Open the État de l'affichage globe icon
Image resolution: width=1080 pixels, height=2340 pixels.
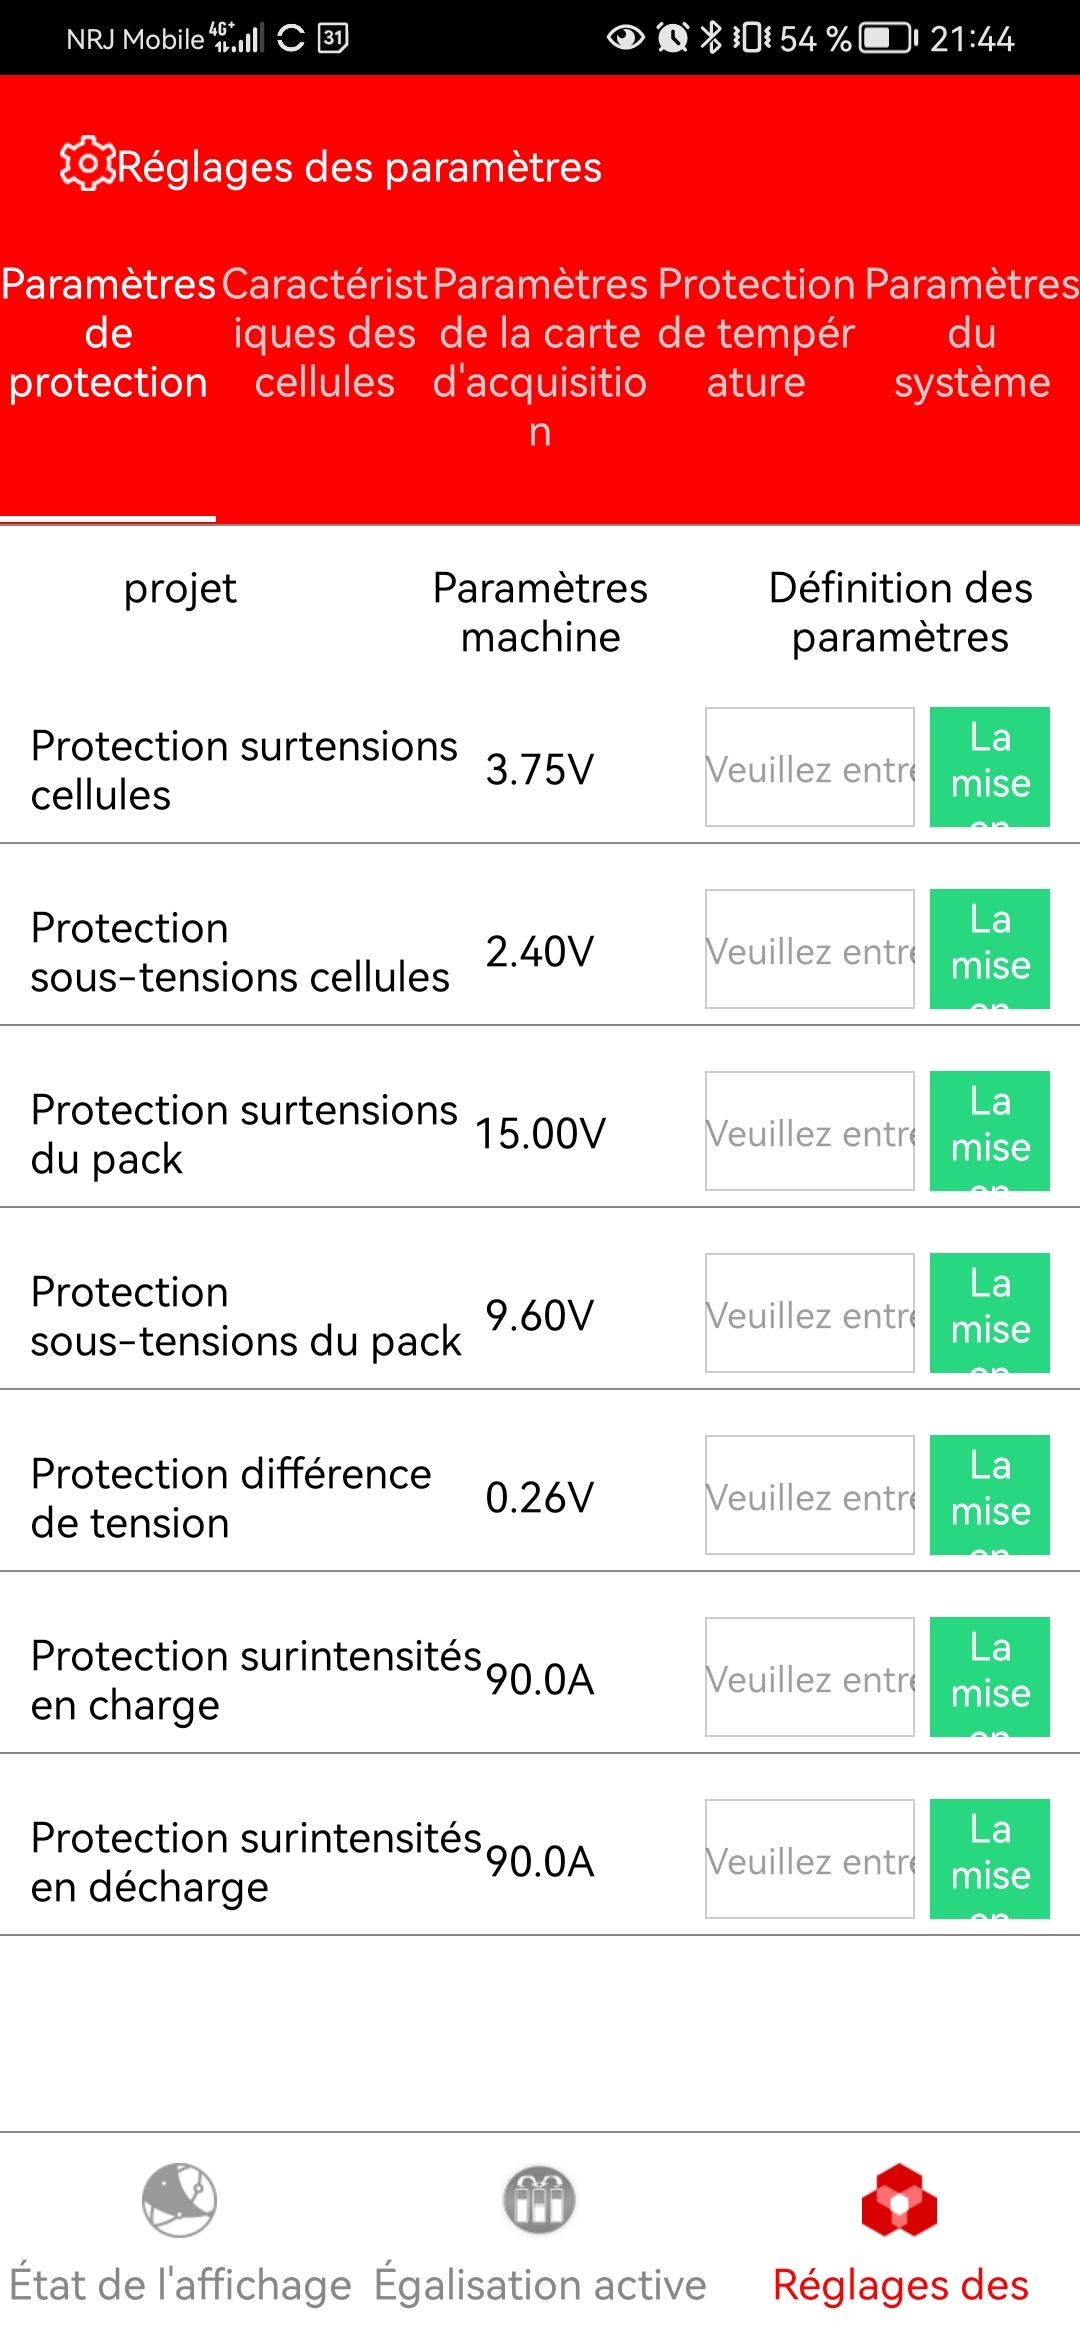click(179, 2200)
